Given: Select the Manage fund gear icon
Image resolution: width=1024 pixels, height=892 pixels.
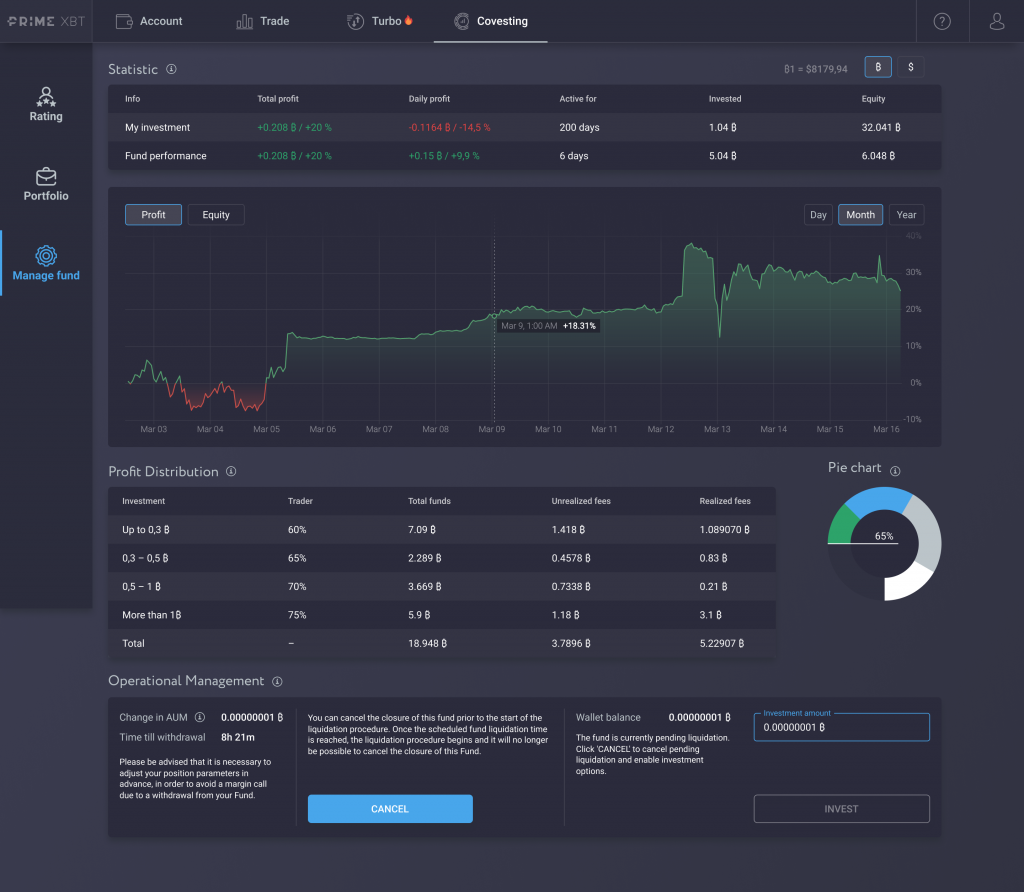Looking at the screenshot, I should pyautogui.click(x=45, y=257).
